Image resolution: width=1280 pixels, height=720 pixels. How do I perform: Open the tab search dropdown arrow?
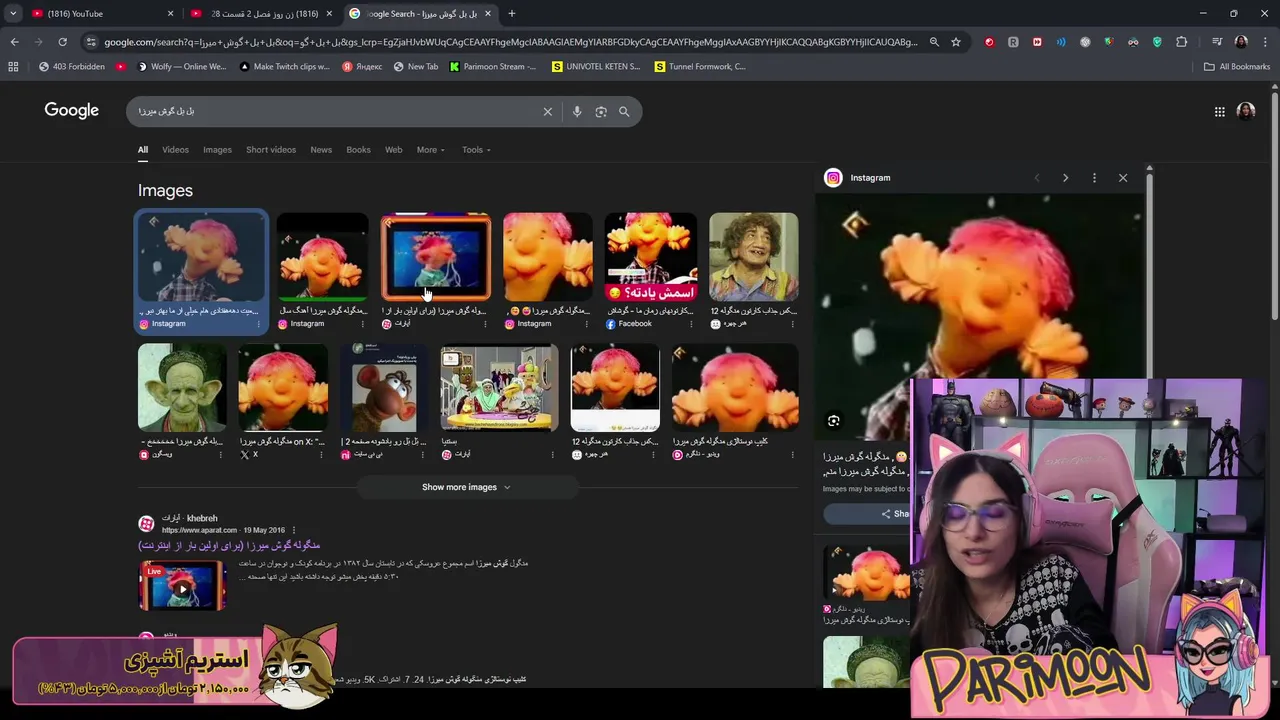(x=13, y=14)
